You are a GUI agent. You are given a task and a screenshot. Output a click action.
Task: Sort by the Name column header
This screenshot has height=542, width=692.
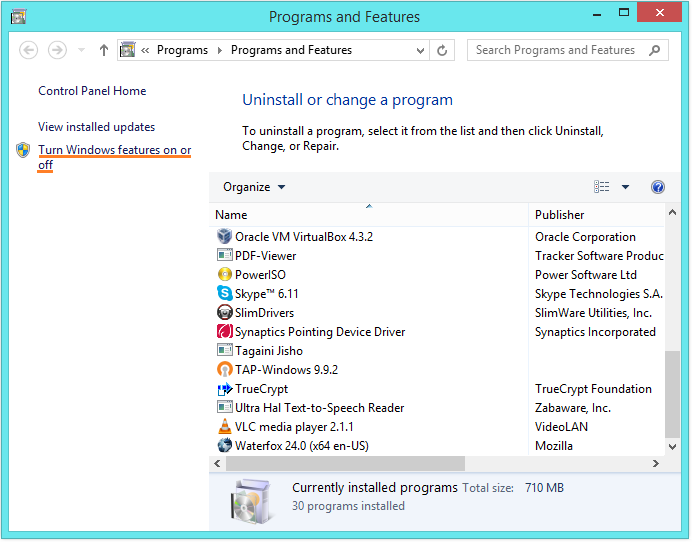pyautogui.click(x=369, y=215)
